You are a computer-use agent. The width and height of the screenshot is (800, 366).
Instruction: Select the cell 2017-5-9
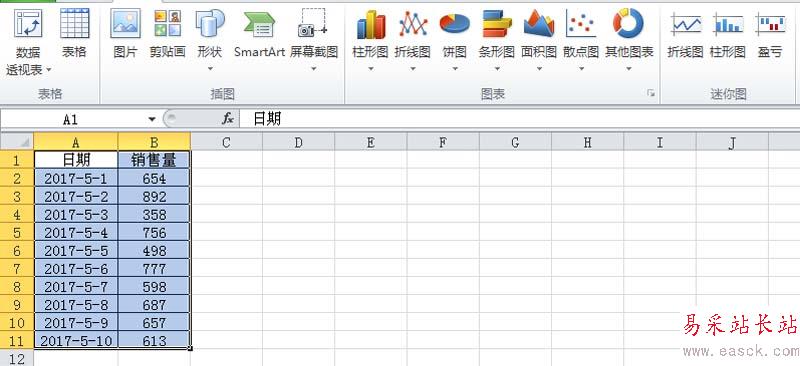coord(76,323)
